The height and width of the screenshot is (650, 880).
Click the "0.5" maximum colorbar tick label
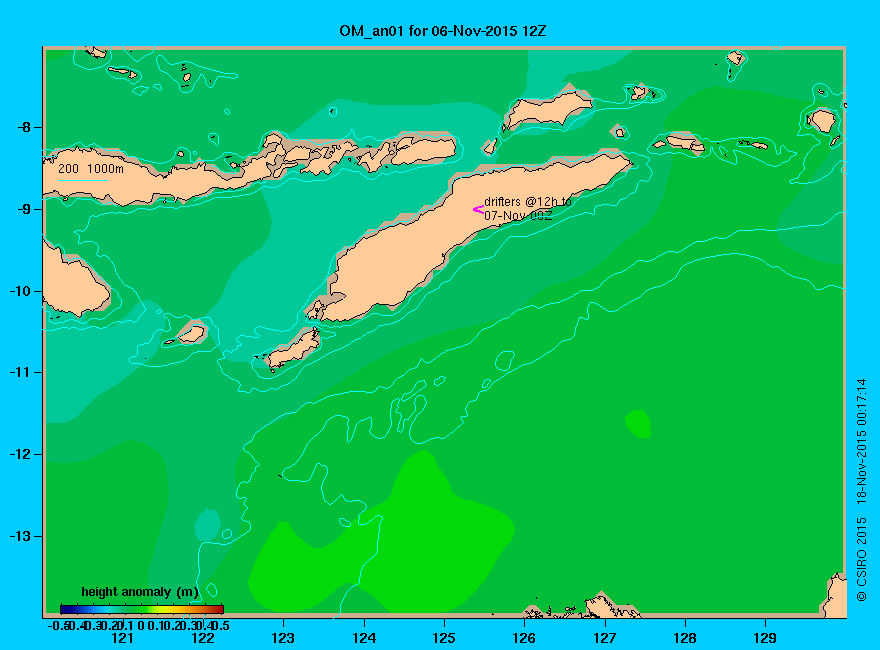click(x=221, y=625)
